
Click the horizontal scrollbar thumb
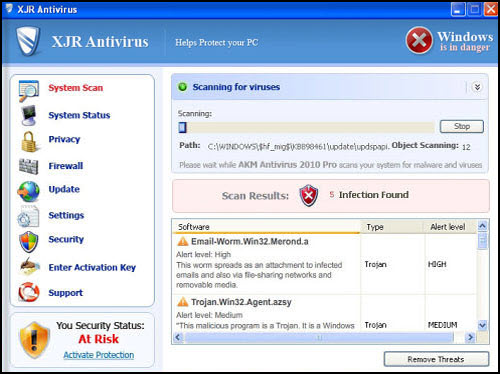319,338
